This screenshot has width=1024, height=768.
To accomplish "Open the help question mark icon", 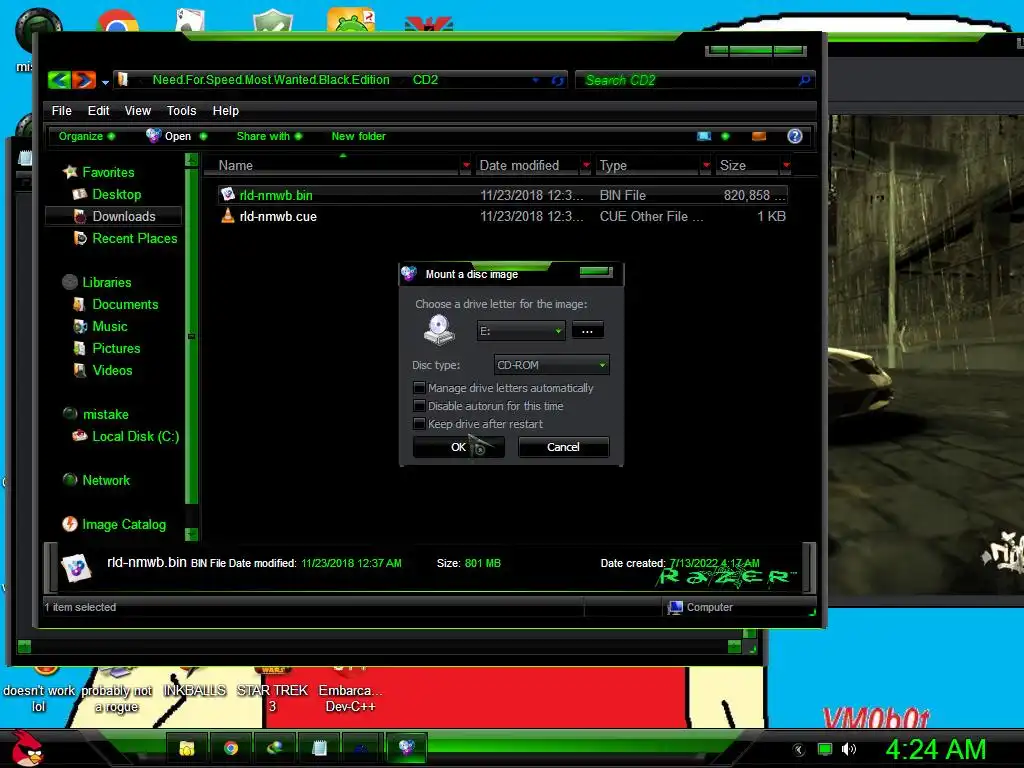I will (794, 136).
